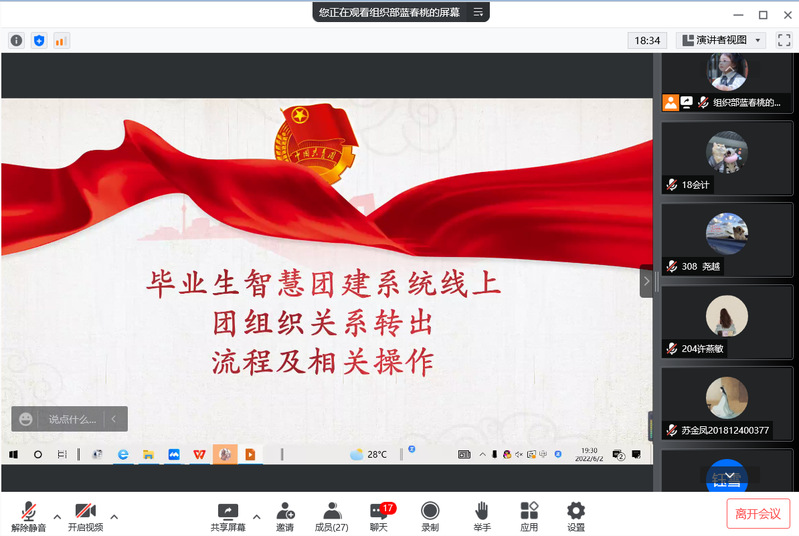Click the blue security shield icon
This screenshot has width=799, height=536.
(39, 40)
